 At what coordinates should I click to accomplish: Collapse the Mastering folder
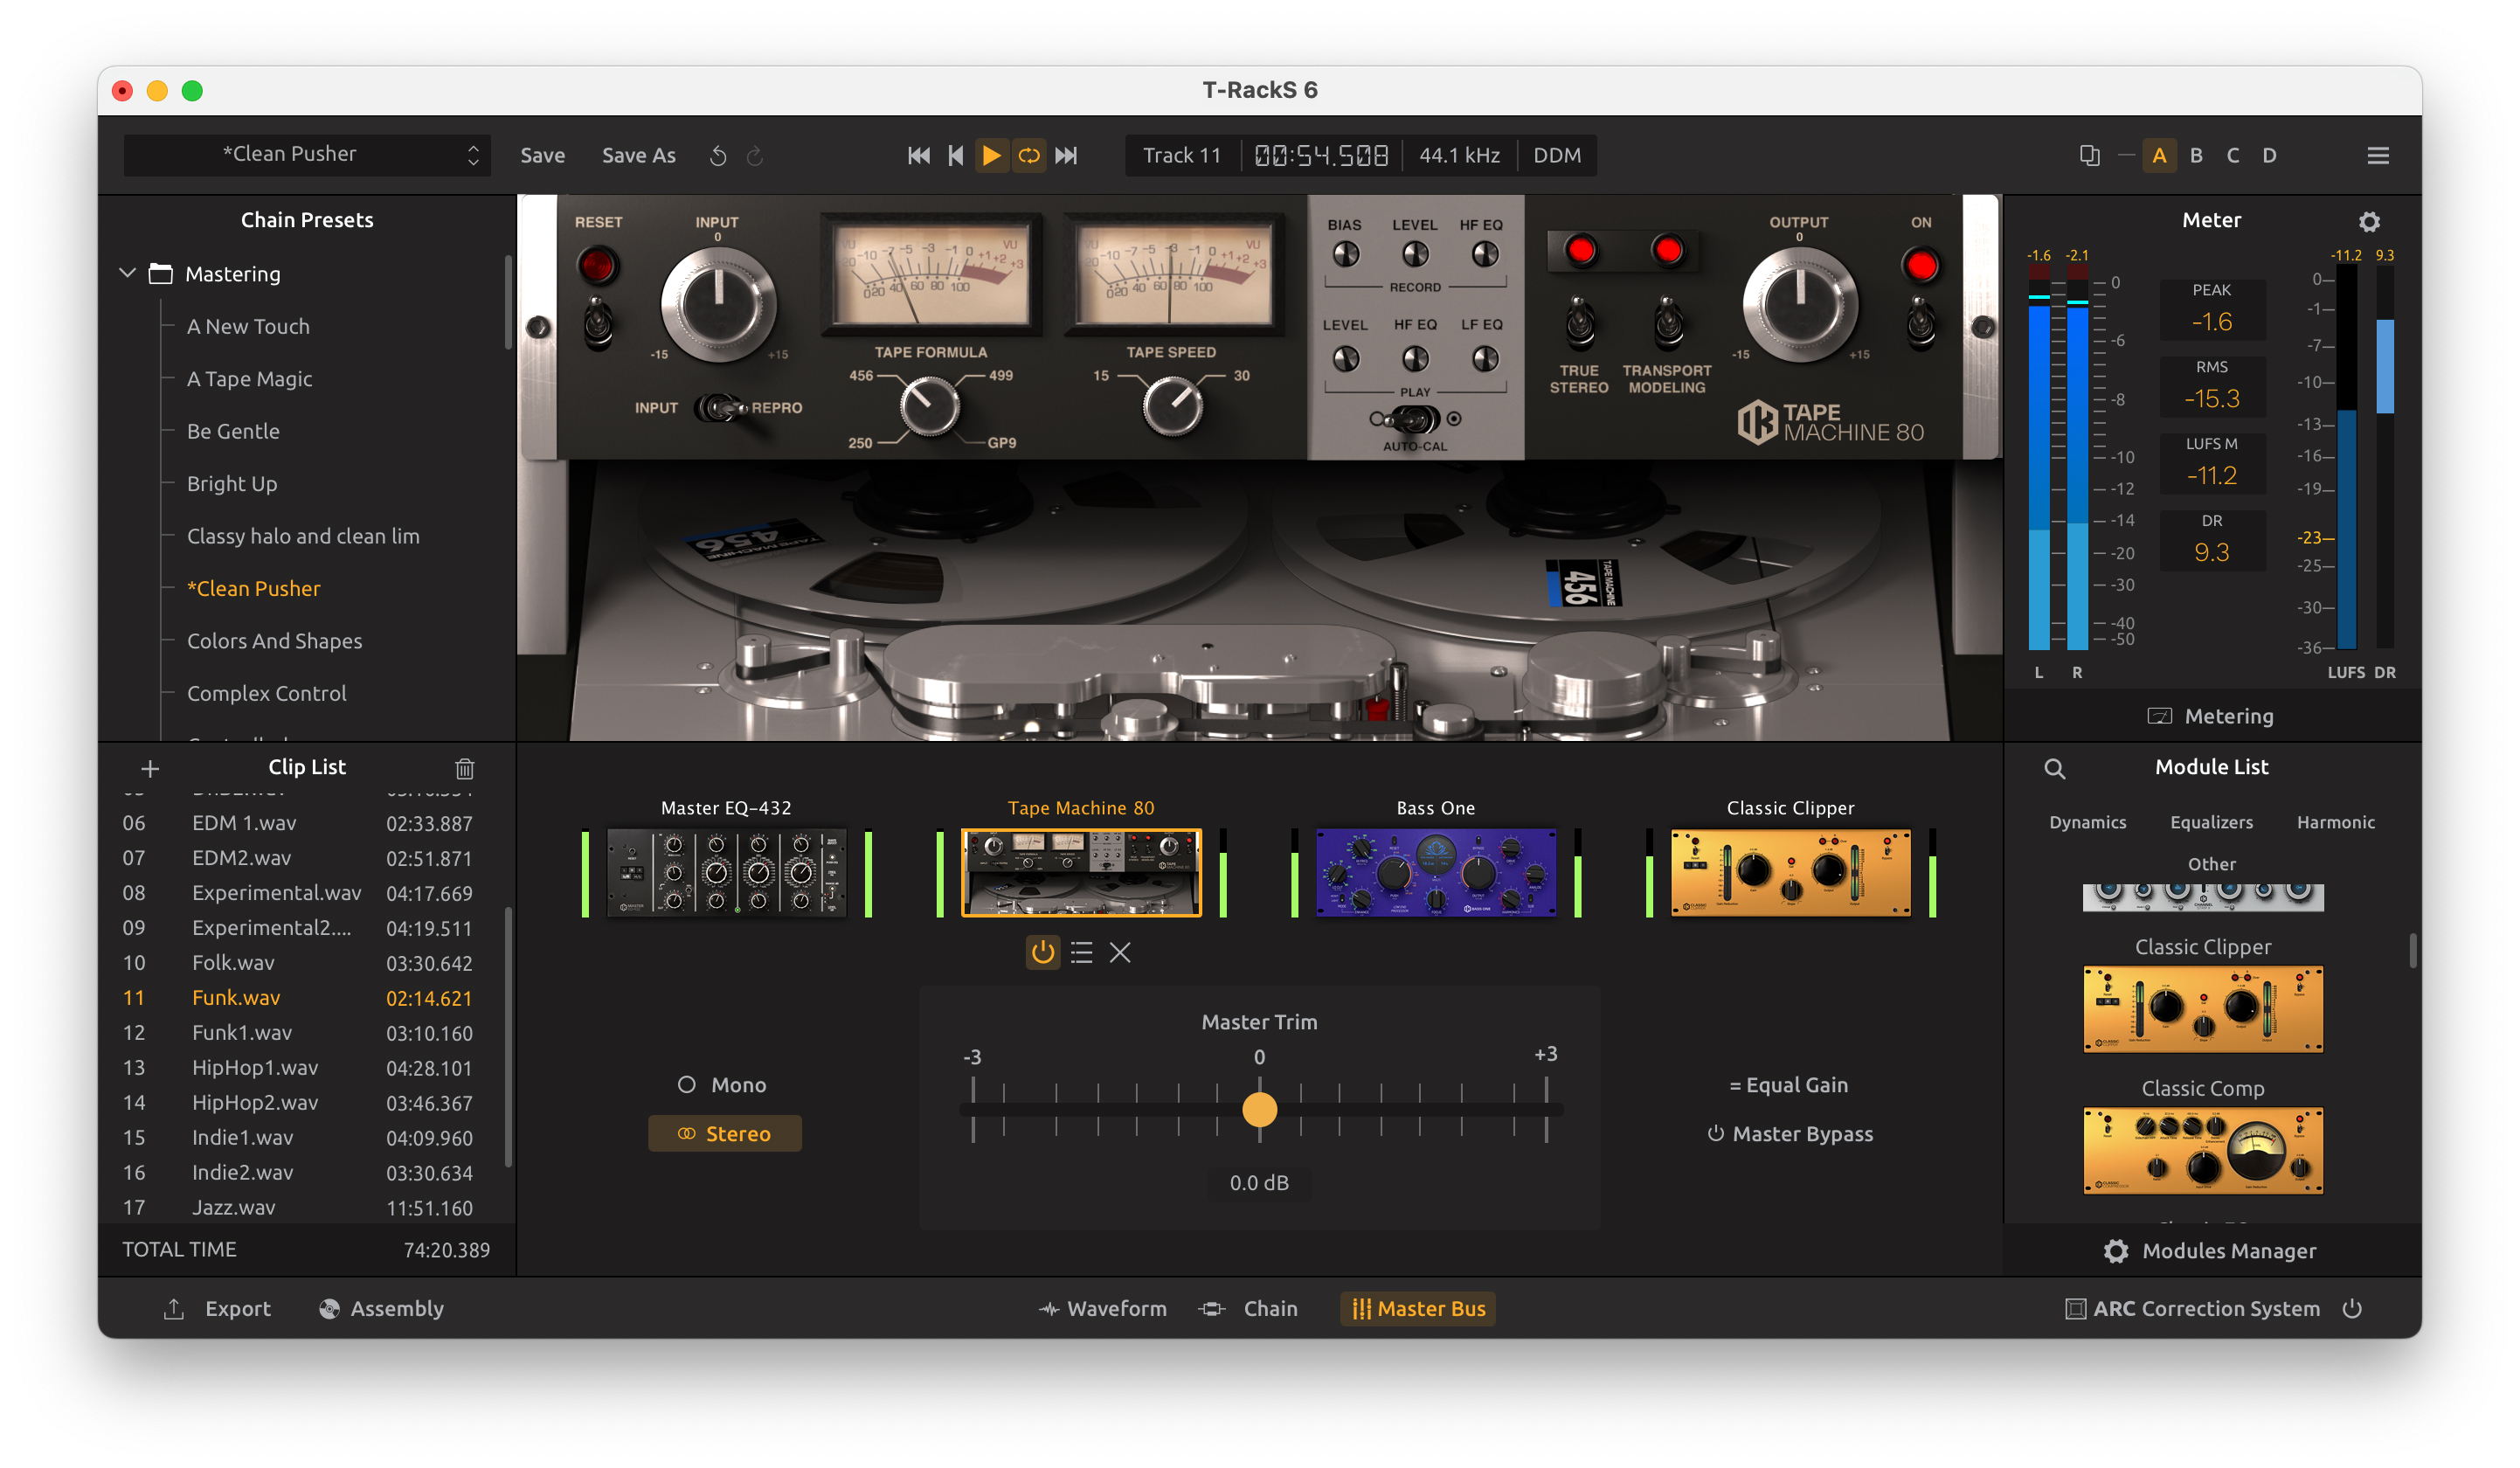(x=128, y=273)
